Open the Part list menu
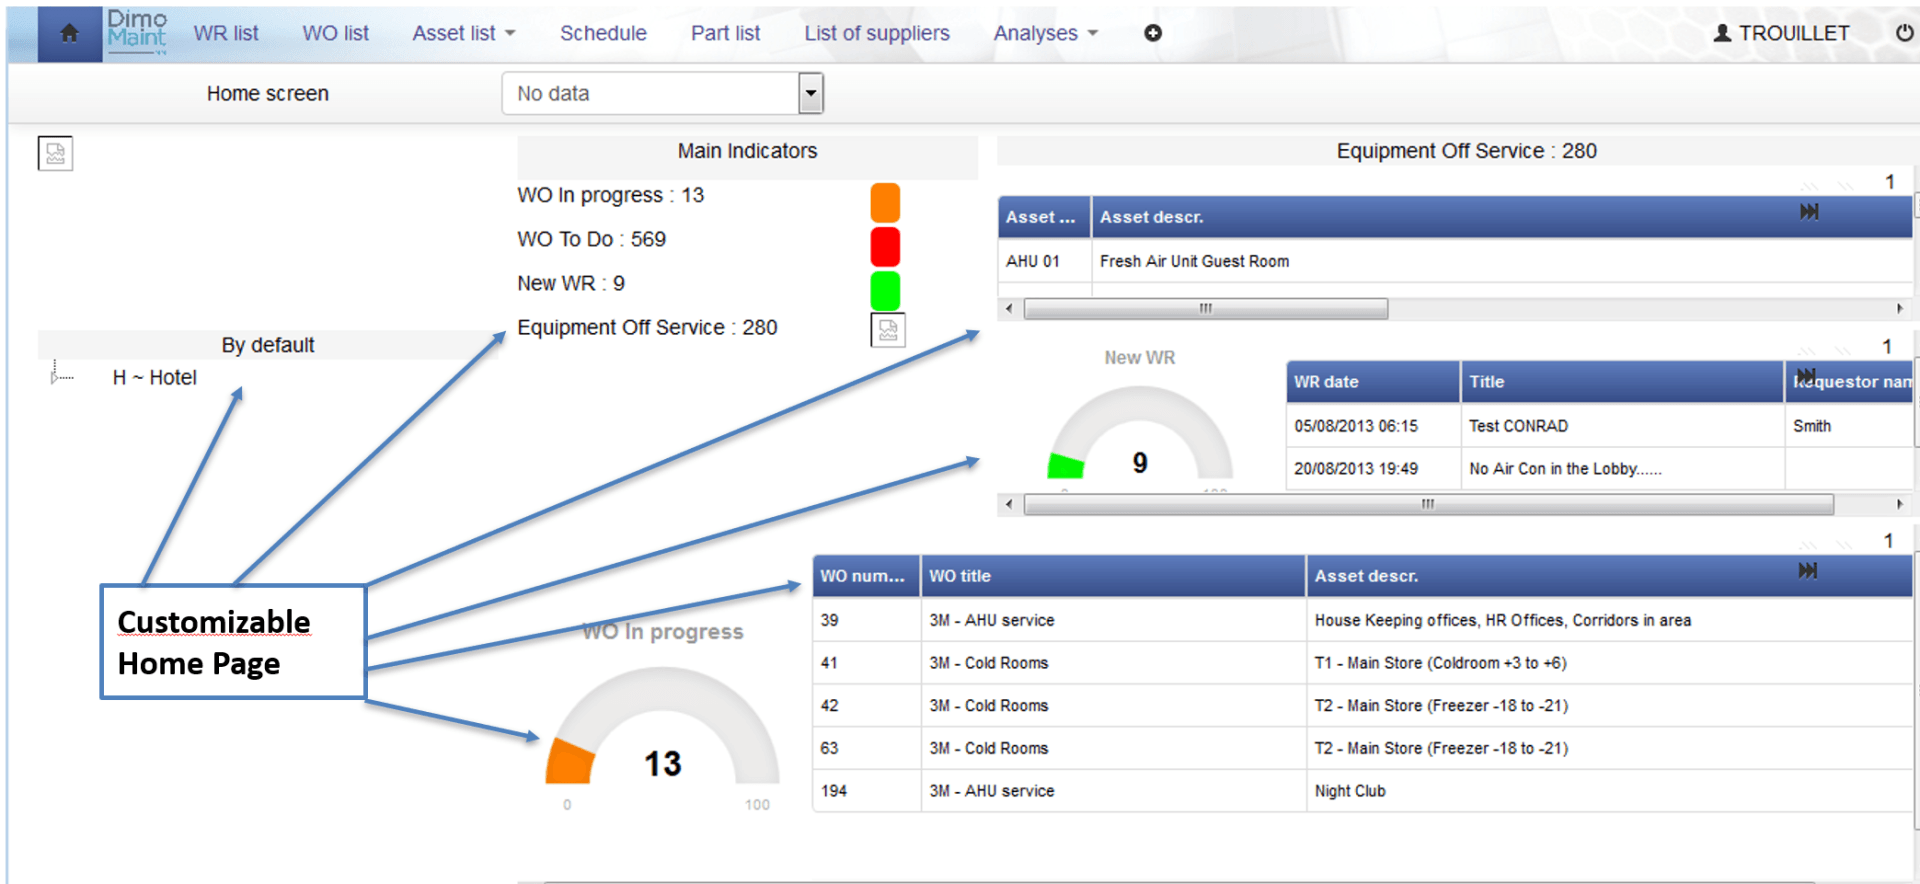Screen dimensions: 1920x884 [x=726, y=33]
